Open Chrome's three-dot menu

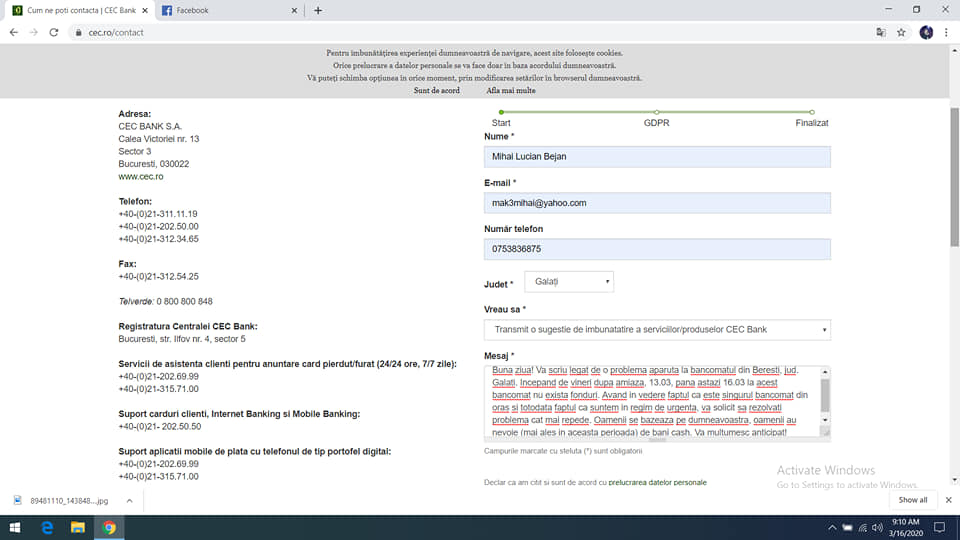[947, 32]
